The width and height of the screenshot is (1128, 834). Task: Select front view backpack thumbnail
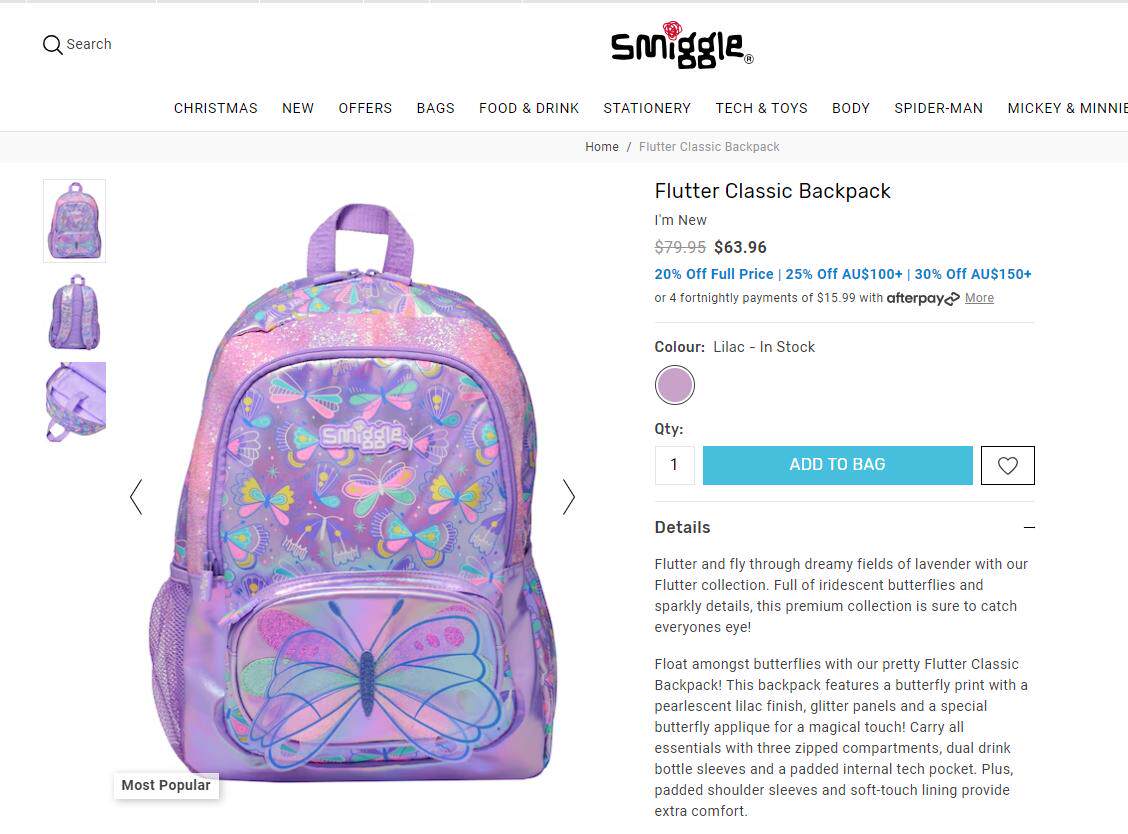pyautogui.click(x=74, y=221)
